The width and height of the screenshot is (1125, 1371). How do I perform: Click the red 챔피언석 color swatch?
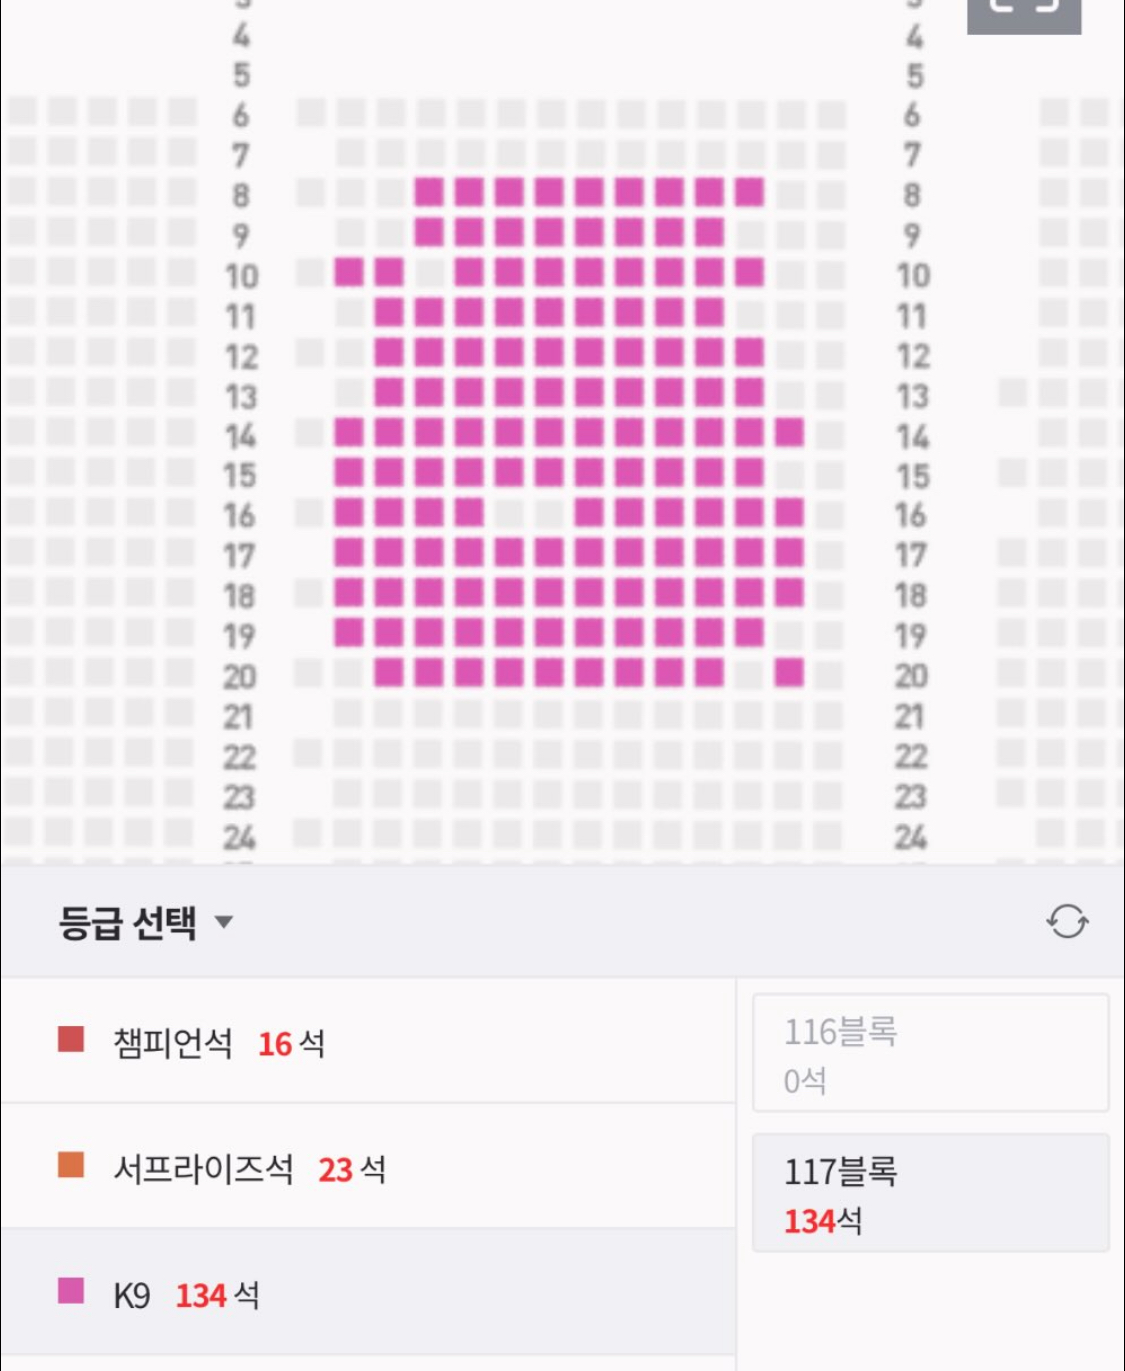(x=71, y=1040)
